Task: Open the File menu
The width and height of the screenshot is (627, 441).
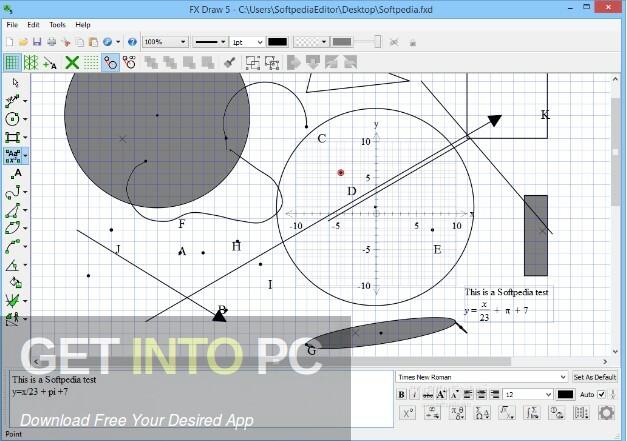Action: (12, 25)
